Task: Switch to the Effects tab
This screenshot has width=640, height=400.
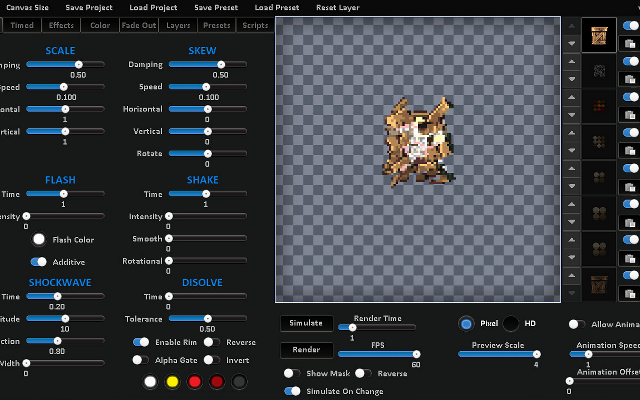Action: point(61,25)
